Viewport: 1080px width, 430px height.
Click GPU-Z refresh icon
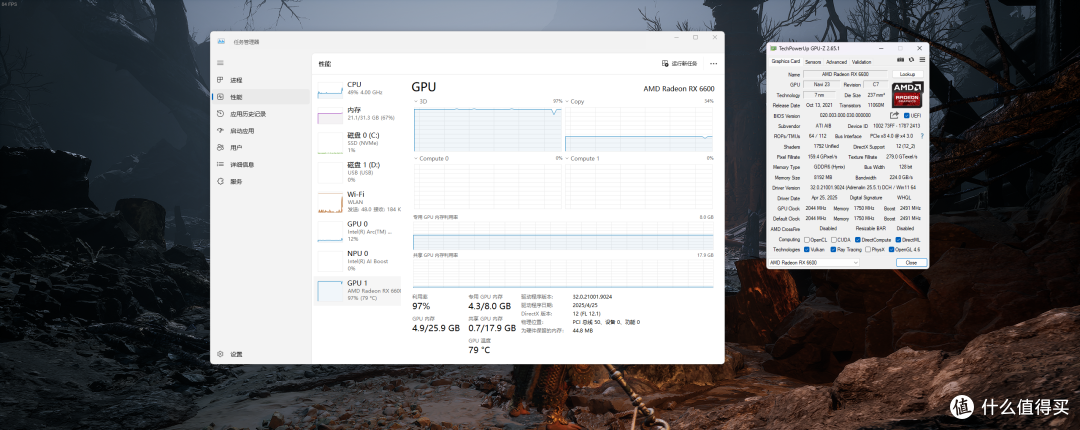[911, 60]
